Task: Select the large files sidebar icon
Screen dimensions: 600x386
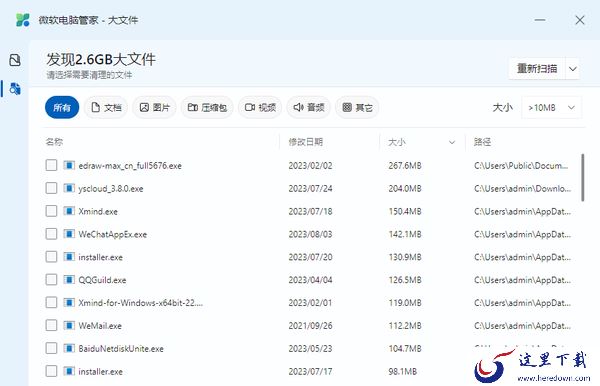Action: [x=15, y=88]
